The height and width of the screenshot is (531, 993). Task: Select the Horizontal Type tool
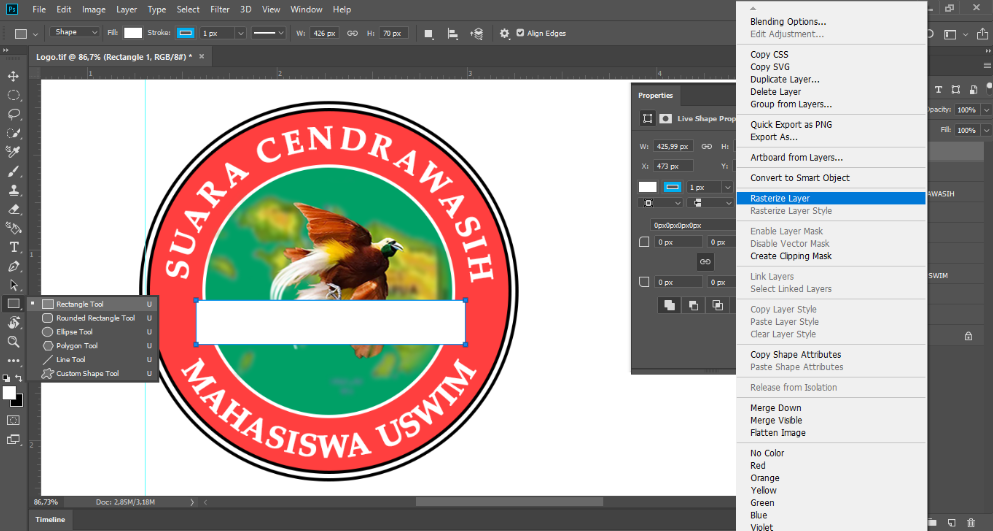coord(13,247)
